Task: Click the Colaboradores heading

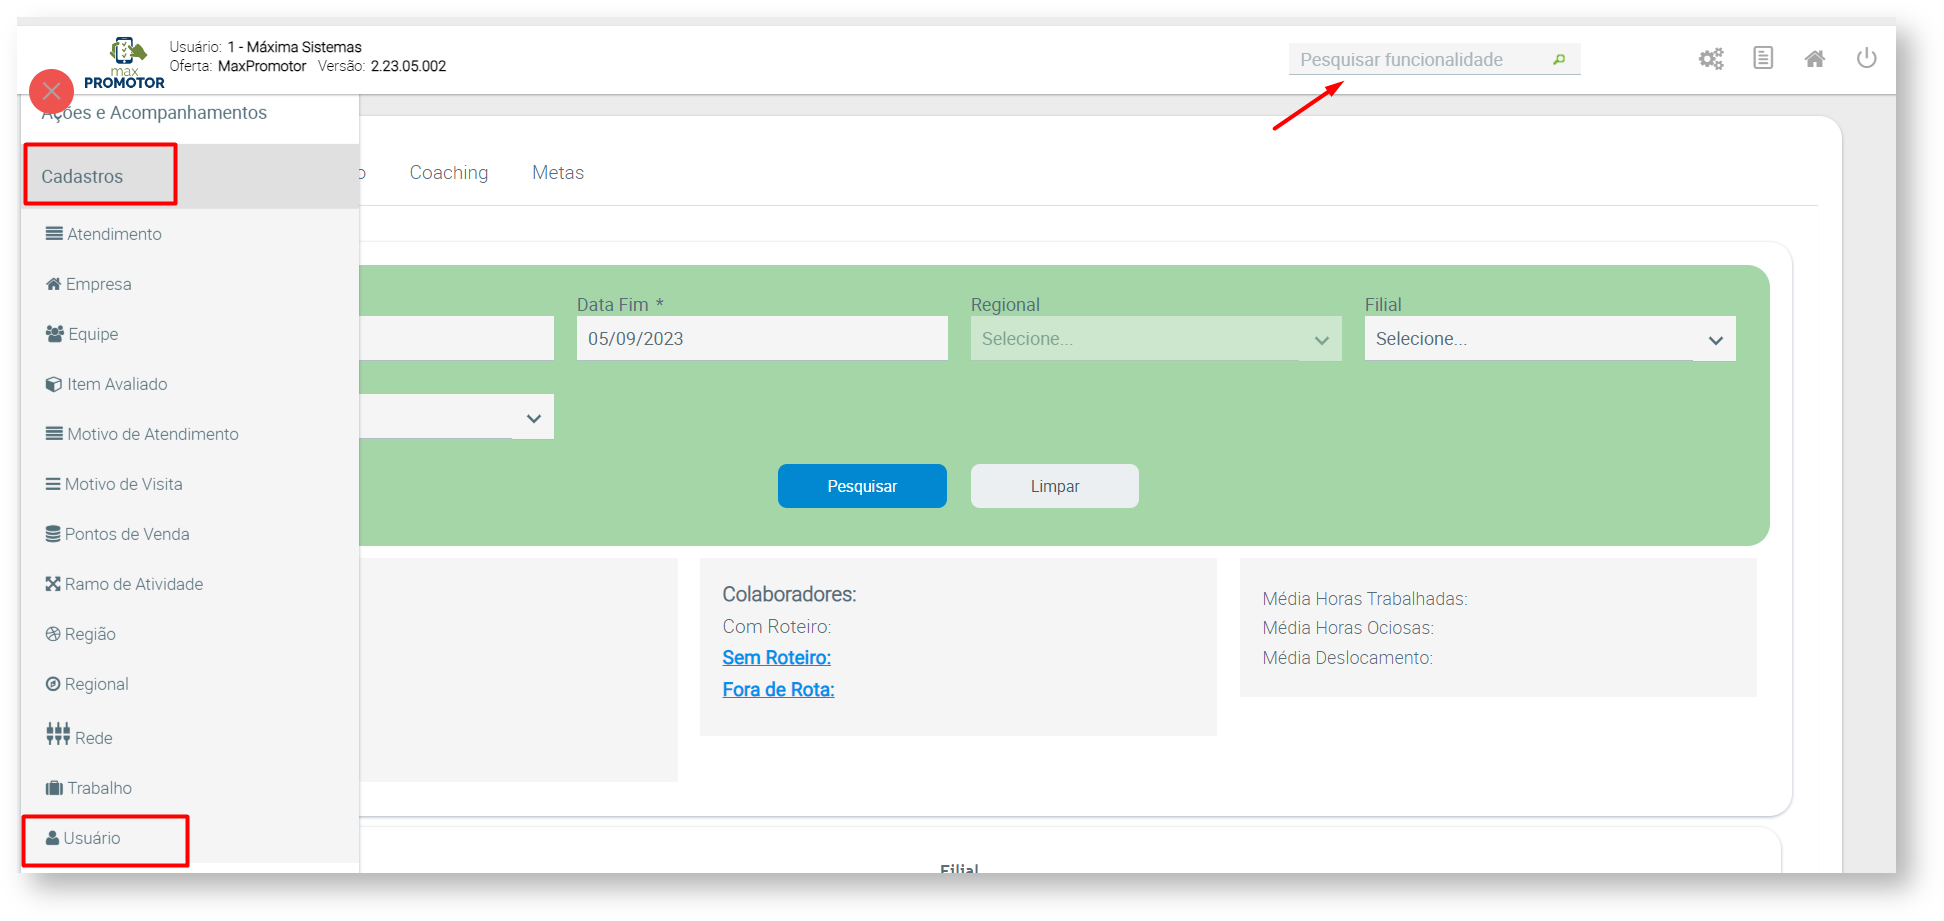Action: pos(790,594)
